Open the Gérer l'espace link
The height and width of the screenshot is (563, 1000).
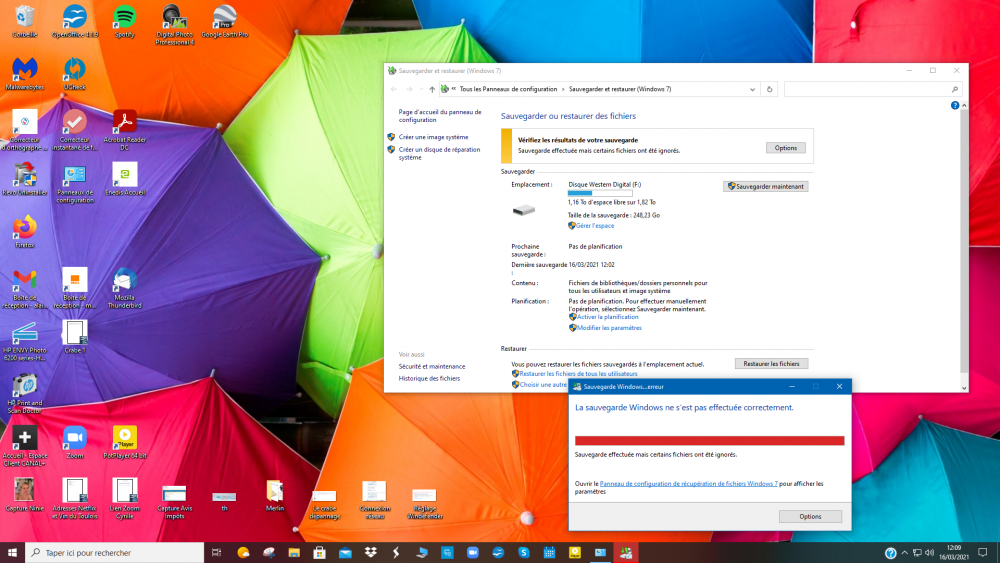[595, 226]
